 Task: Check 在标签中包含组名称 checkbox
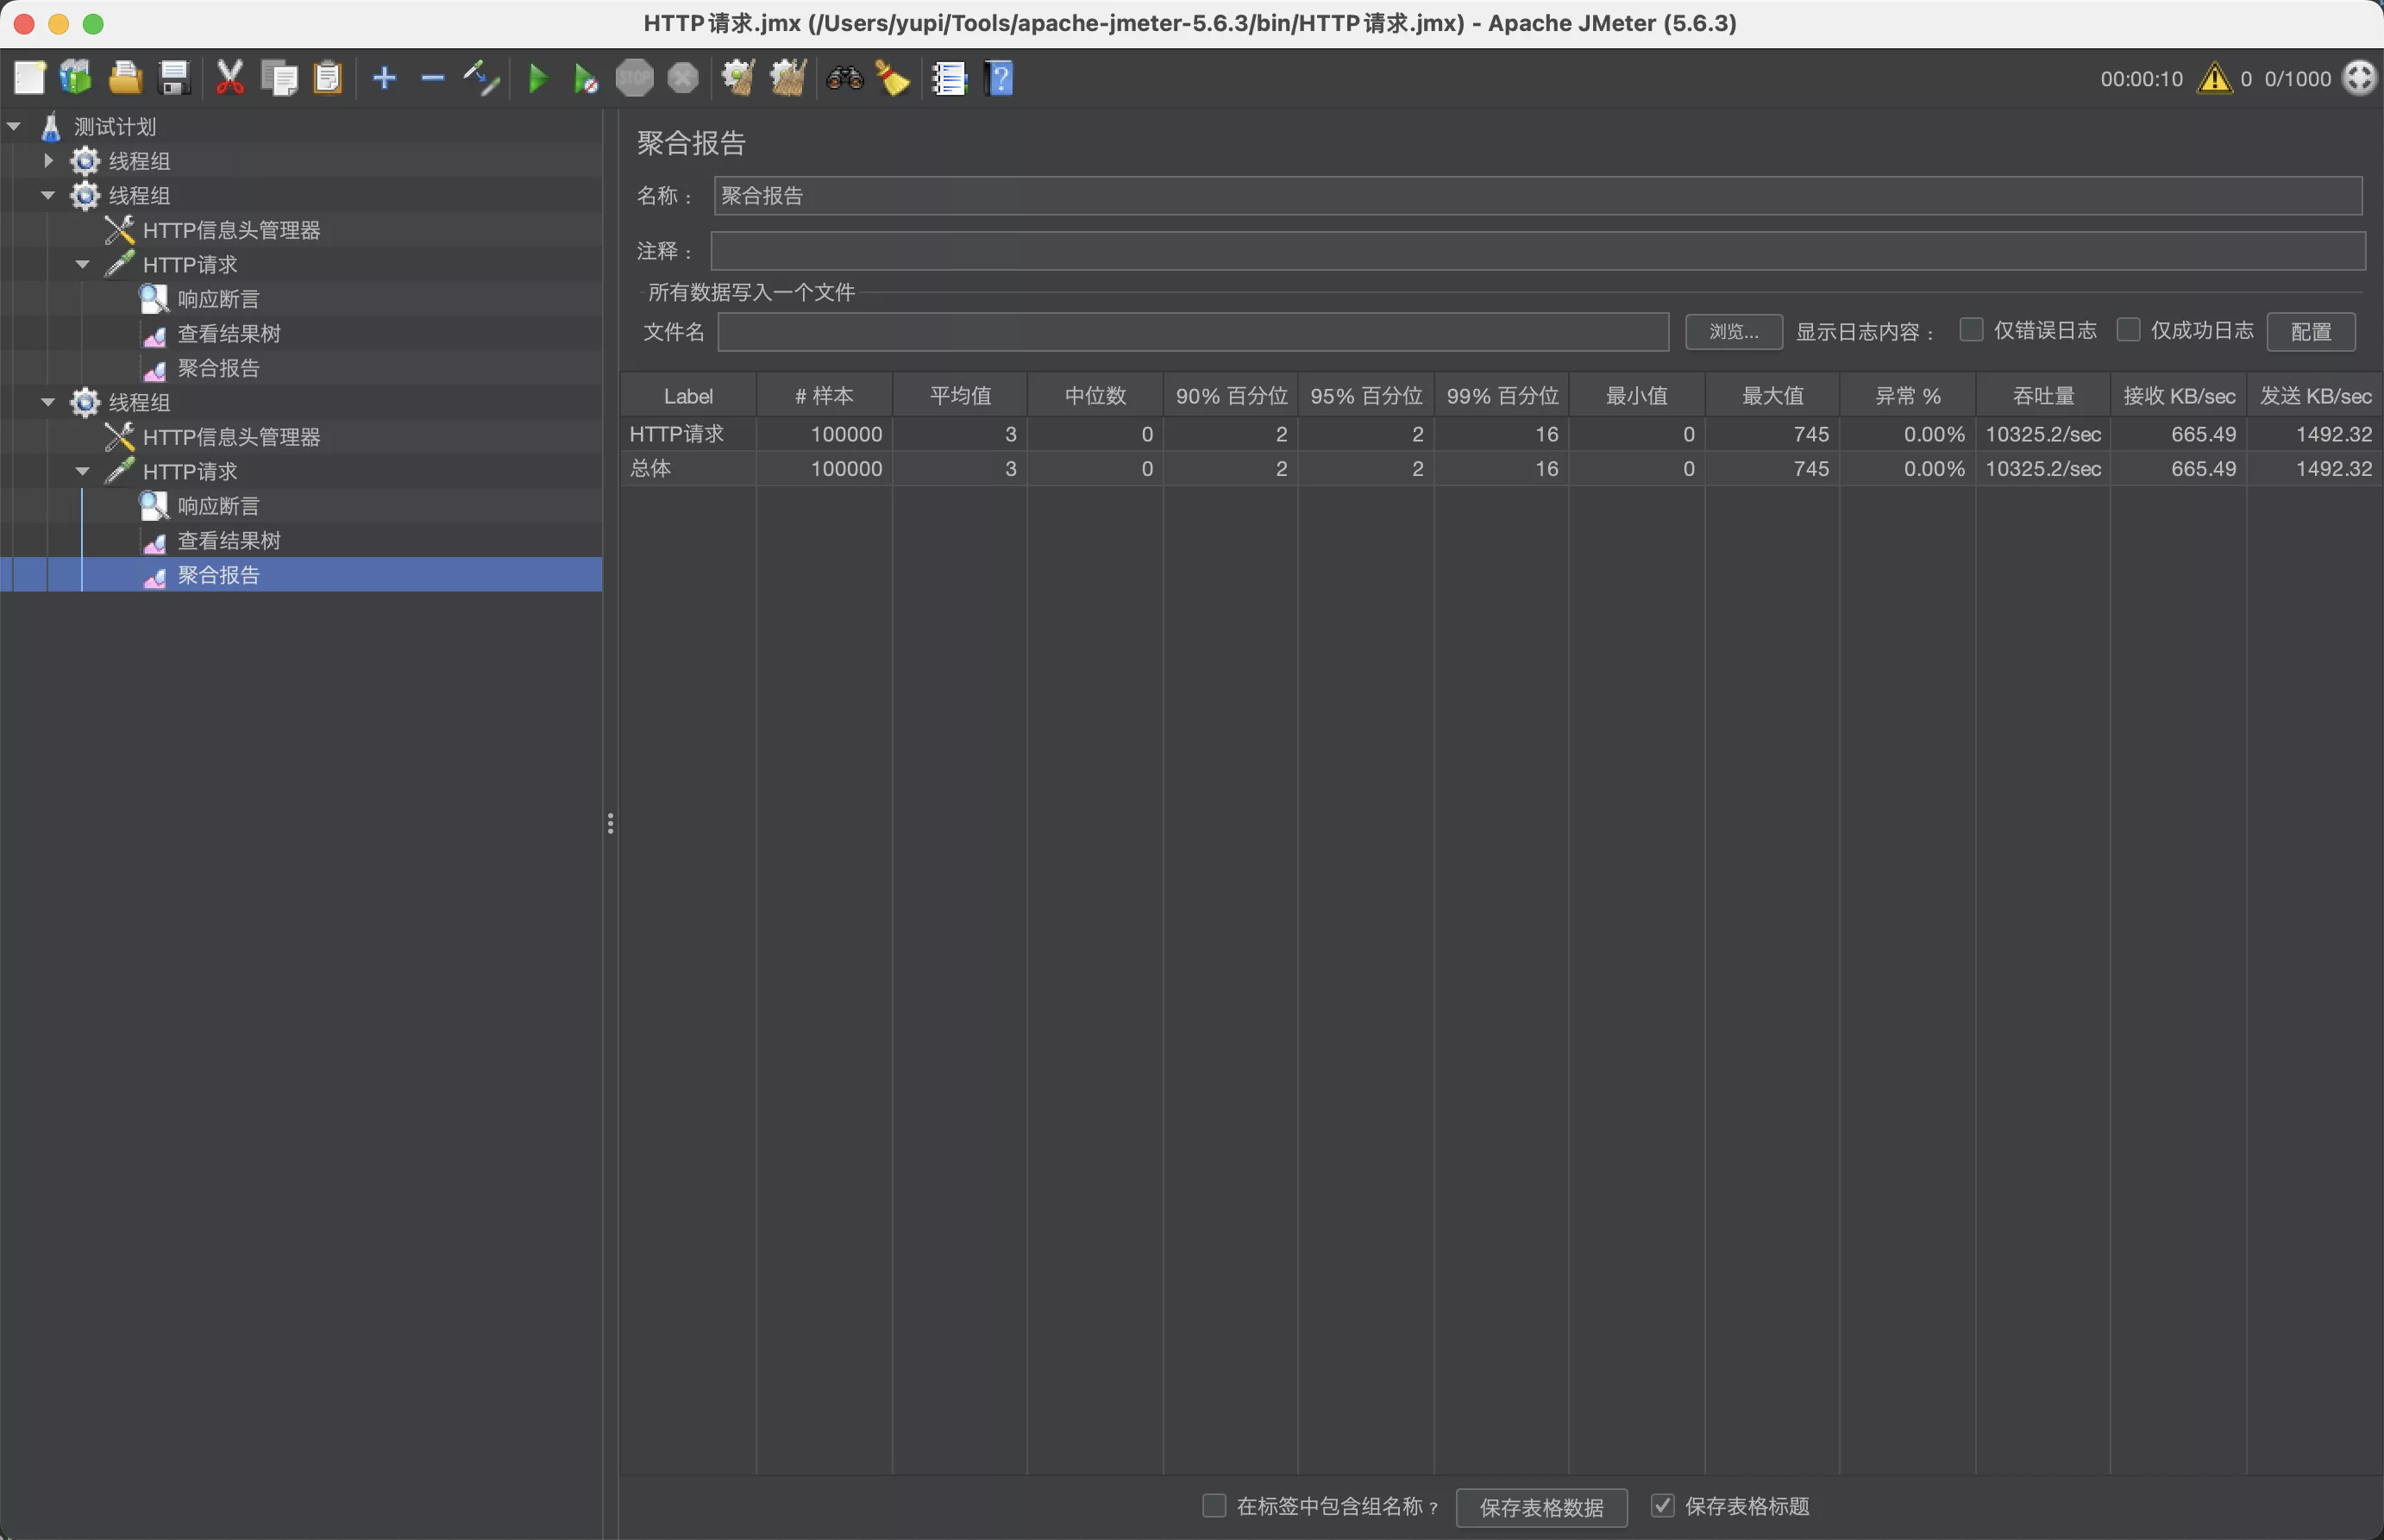coord(1214,1506)
